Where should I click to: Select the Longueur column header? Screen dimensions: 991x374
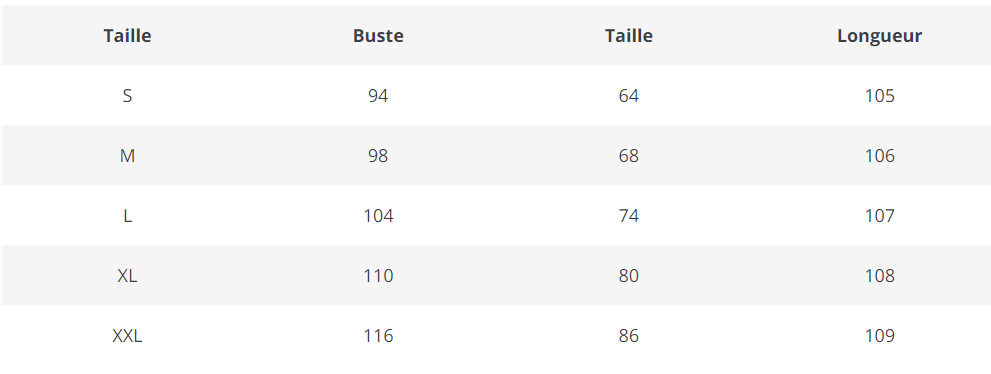[x=879, y=36]
